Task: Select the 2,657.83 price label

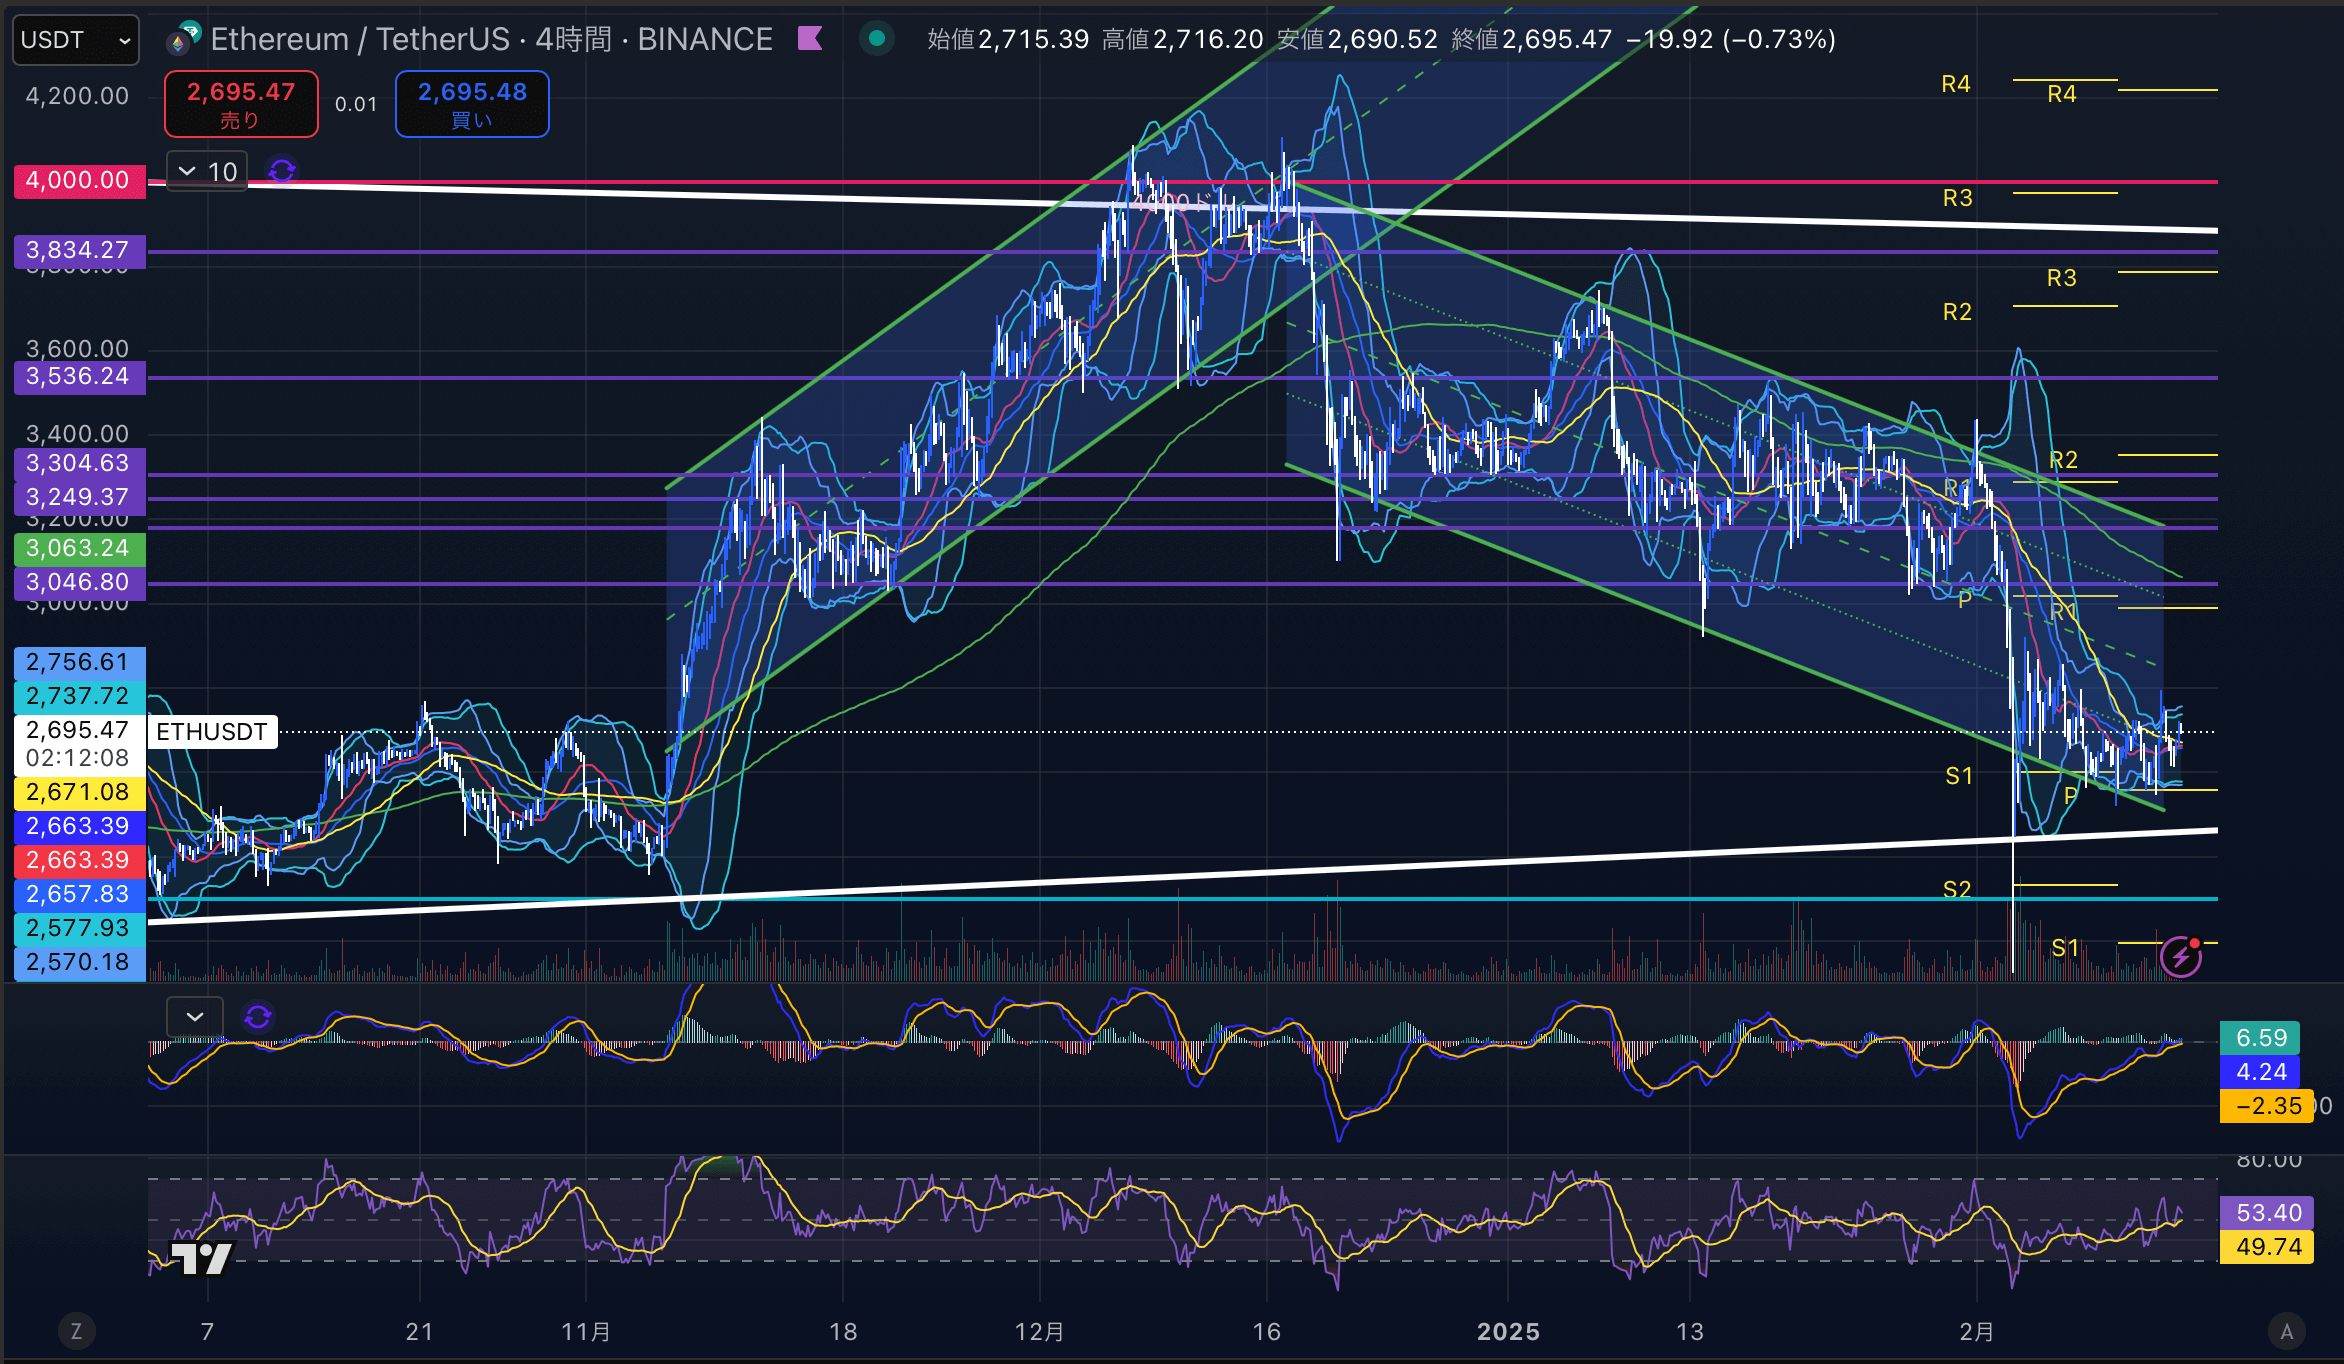Action: pos(79,895)
